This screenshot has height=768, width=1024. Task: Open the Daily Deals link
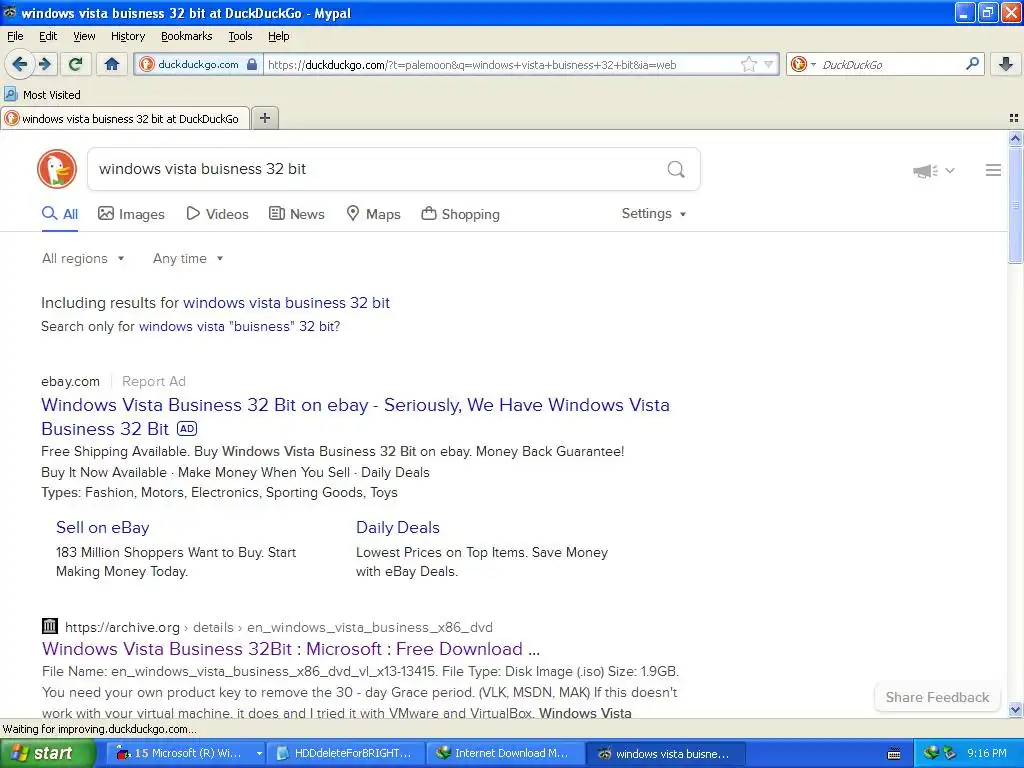[398, 528]
